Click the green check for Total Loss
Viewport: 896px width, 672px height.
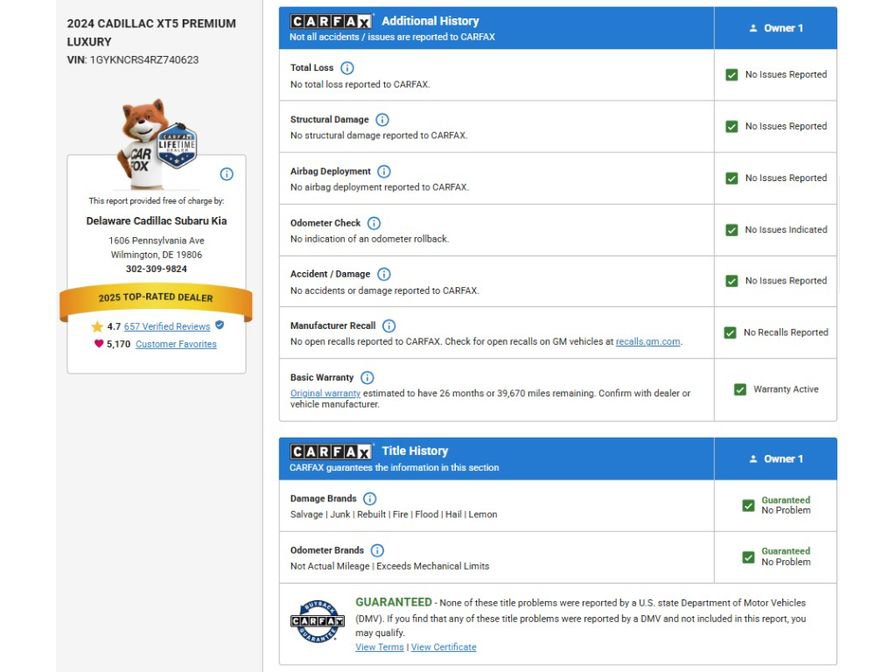731,75
